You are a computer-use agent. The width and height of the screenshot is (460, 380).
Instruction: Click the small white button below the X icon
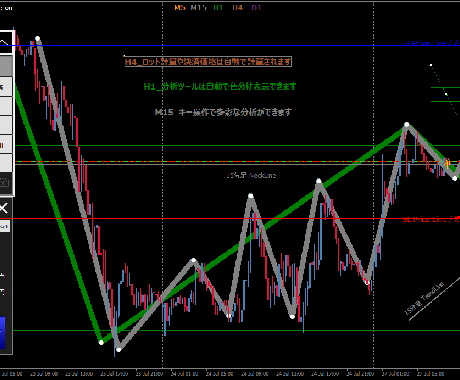pyautogui.click(x=5, y=226)
